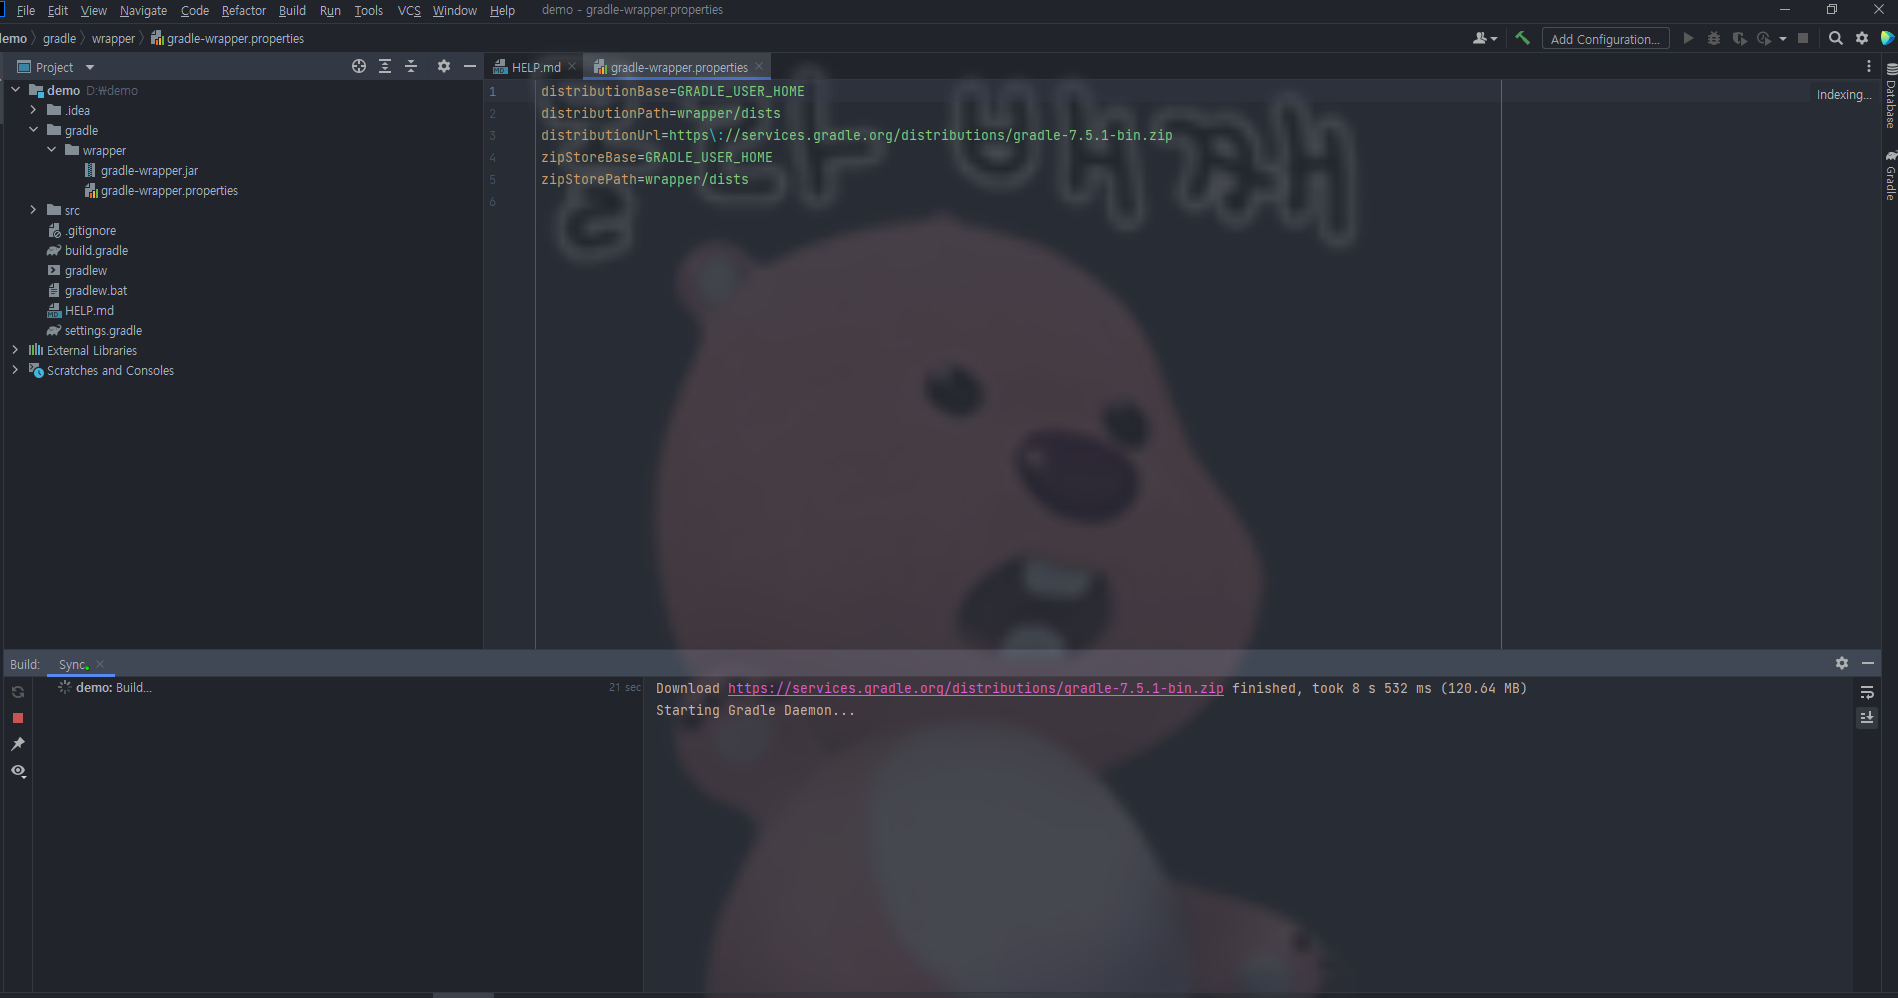The width and height of the screenshot is (1898, 998).
Task: Expand External Libraries node
Action: (x=16, y=350)
